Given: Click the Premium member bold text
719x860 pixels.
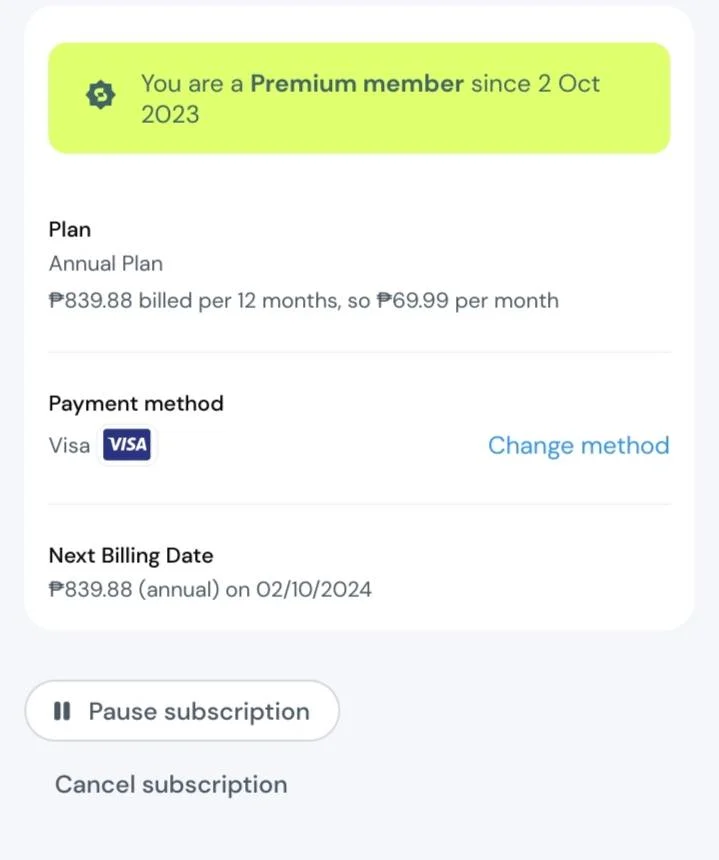Looking at the screenshot, I should 357,84.
